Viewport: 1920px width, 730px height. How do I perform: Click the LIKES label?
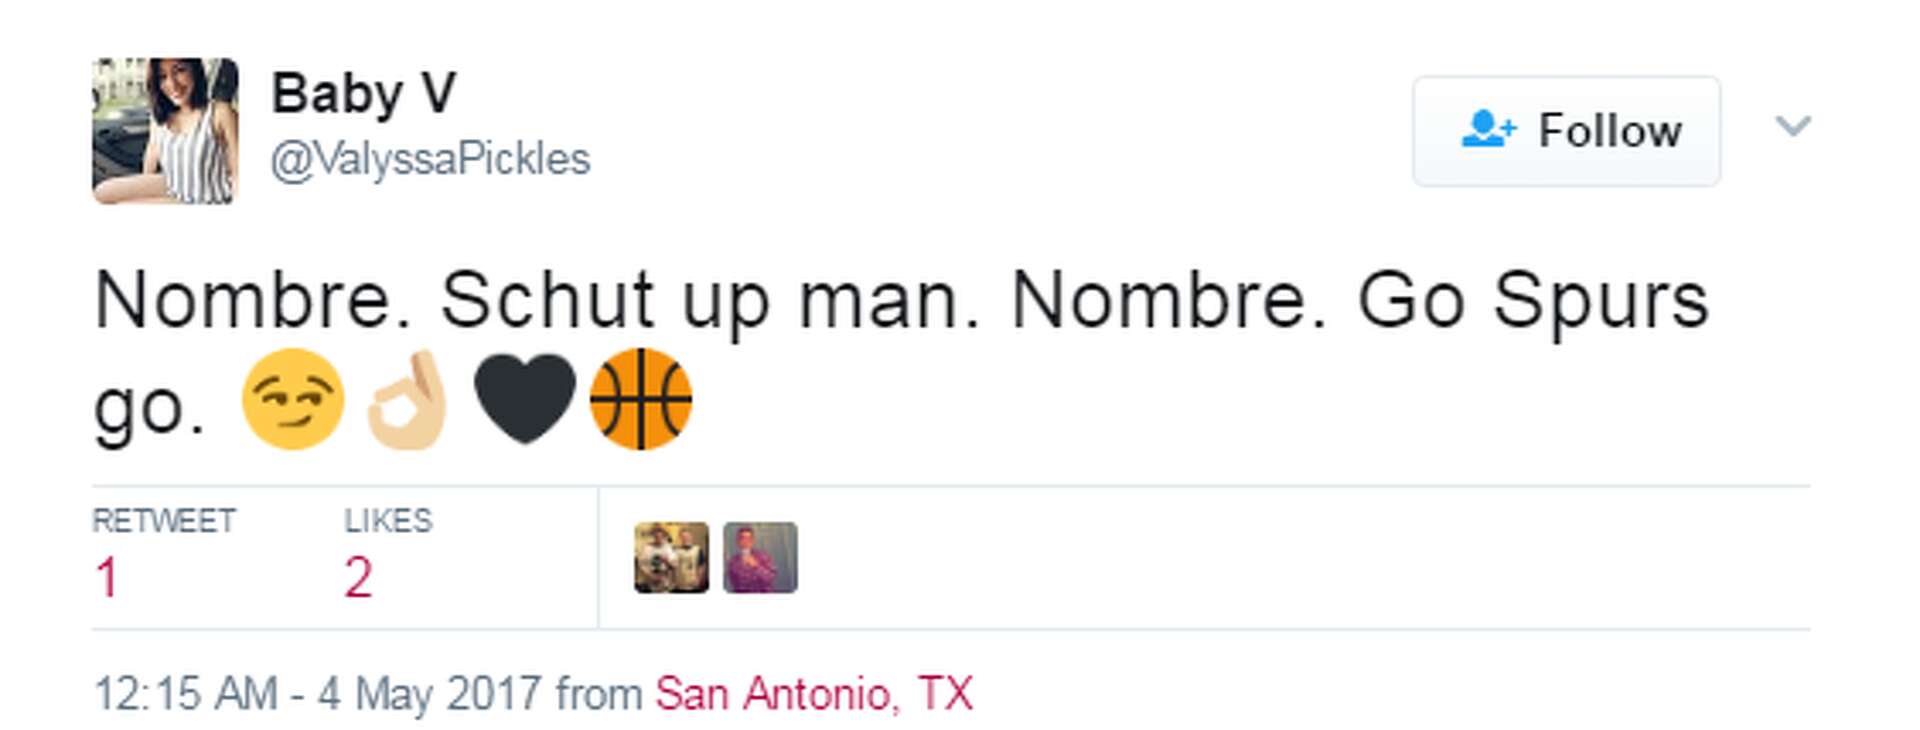388,521
